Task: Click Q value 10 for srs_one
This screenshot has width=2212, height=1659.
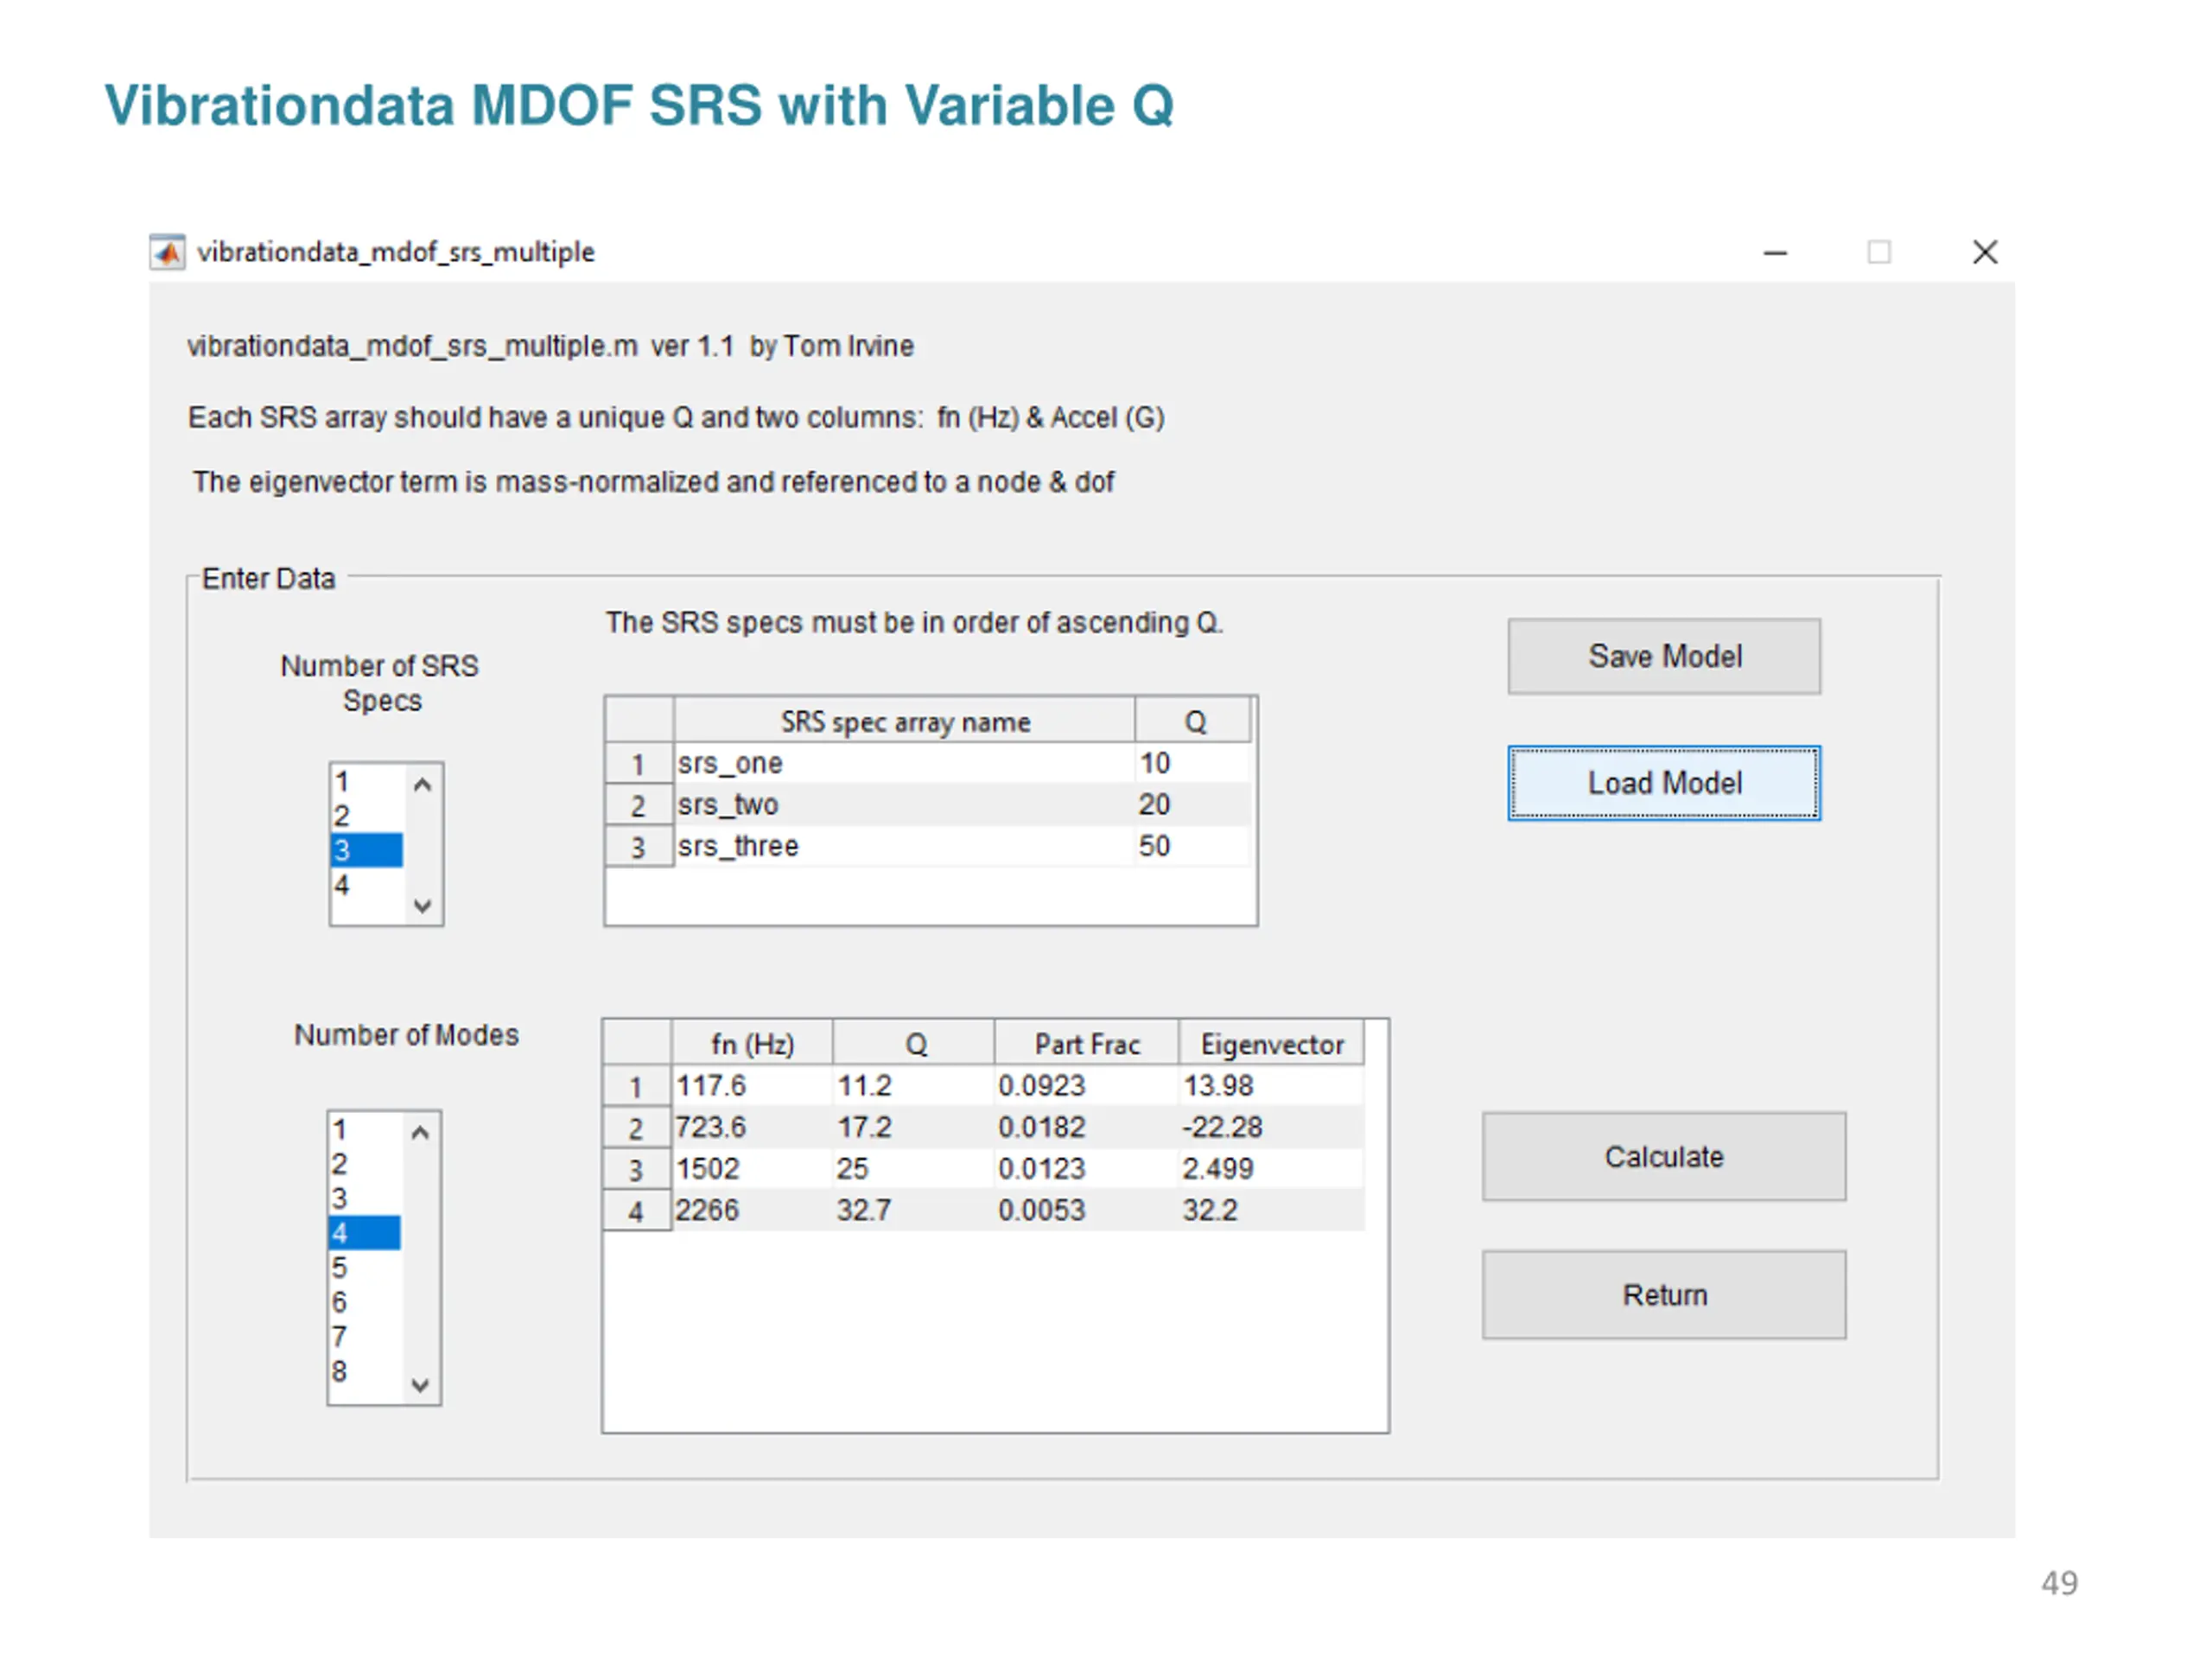Action: point(1192,763)
